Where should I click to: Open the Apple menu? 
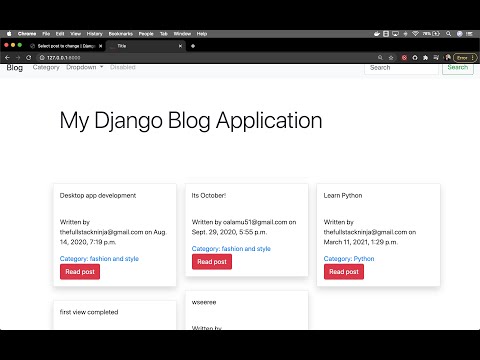click(x=9, y=34)
